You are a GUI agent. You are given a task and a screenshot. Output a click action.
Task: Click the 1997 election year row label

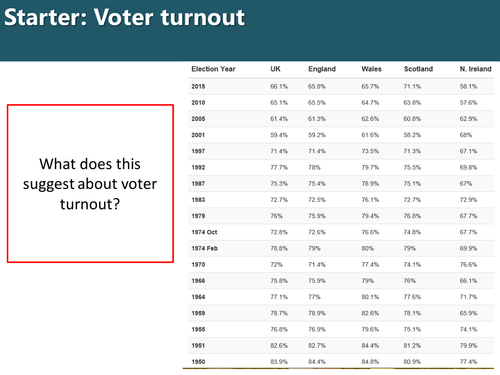(198, 151)
